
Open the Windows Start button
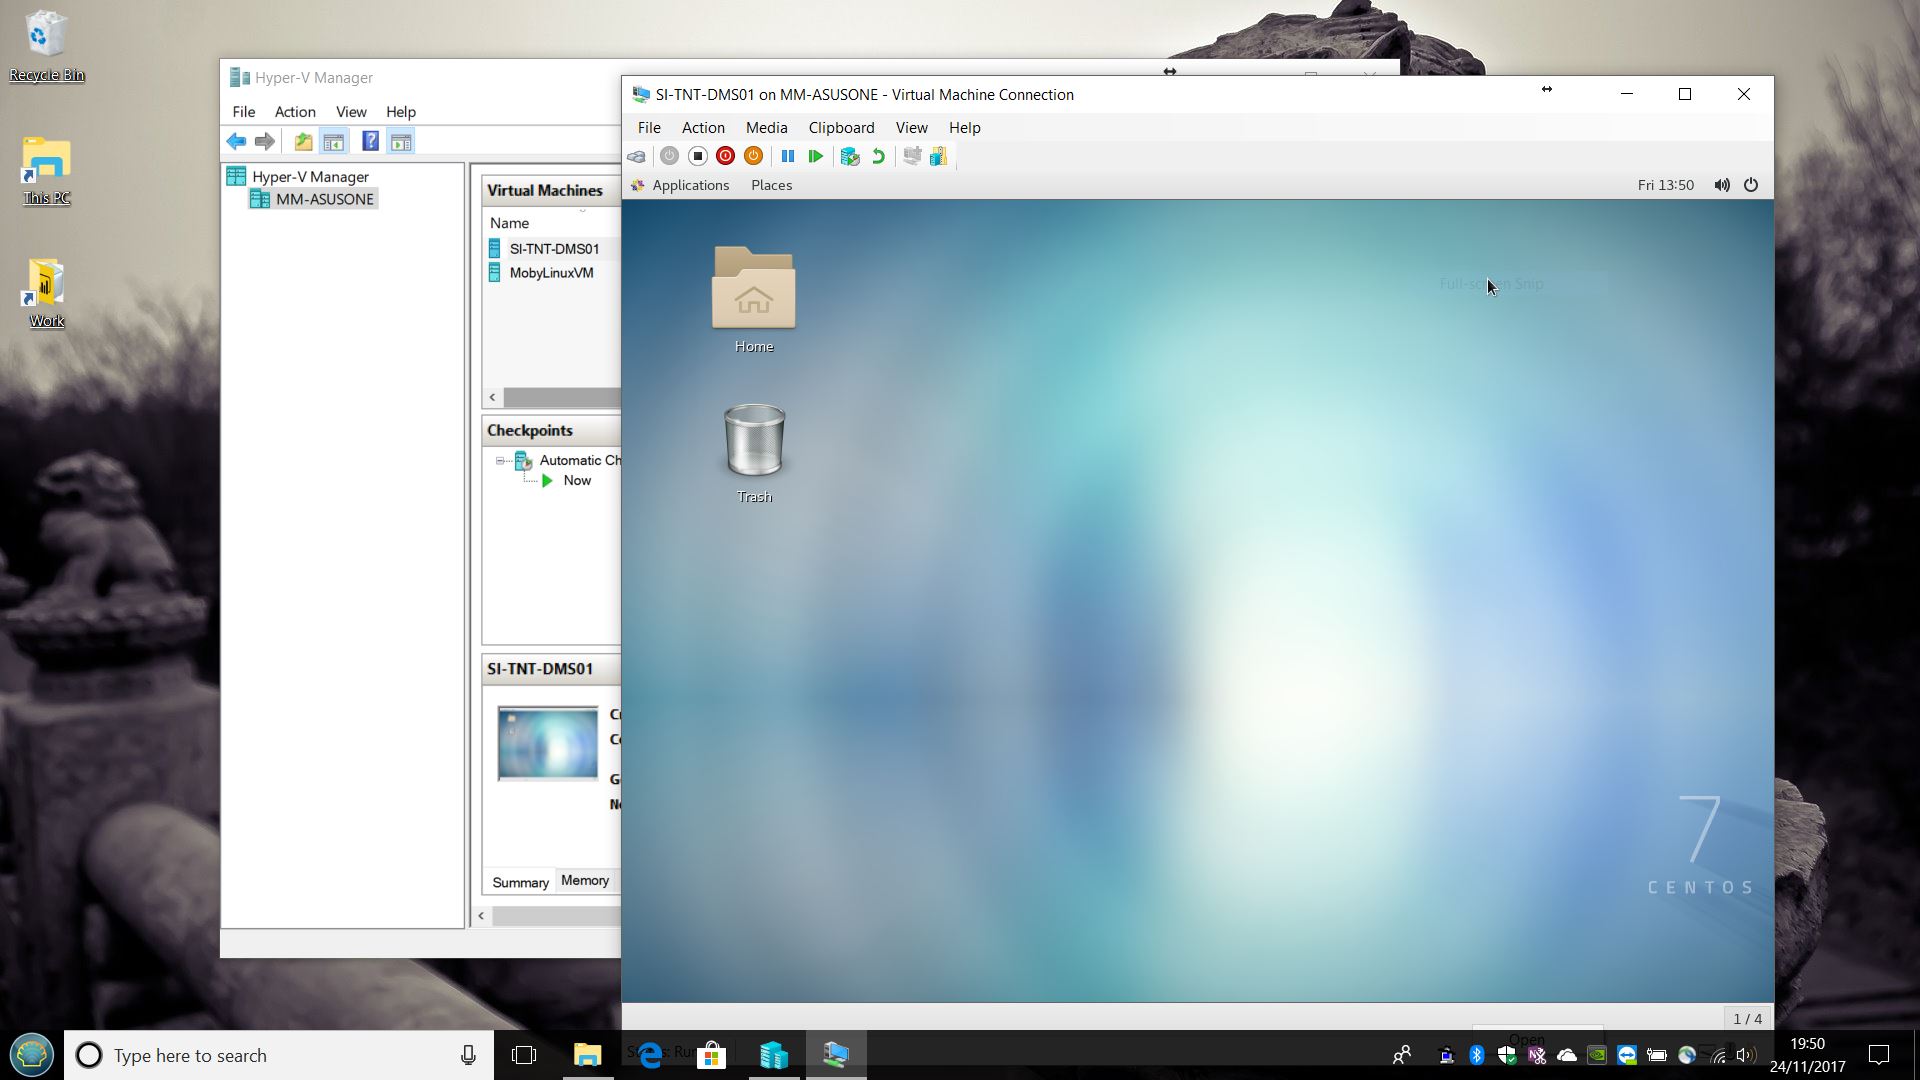pos(32,1055)
